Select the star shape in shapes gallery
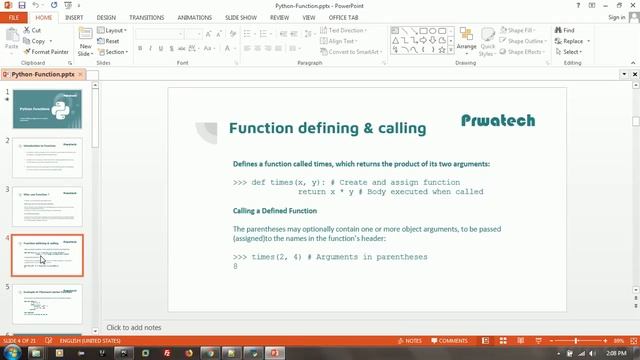This screenshot has width=640, height=360. click(x=442, y=50)
